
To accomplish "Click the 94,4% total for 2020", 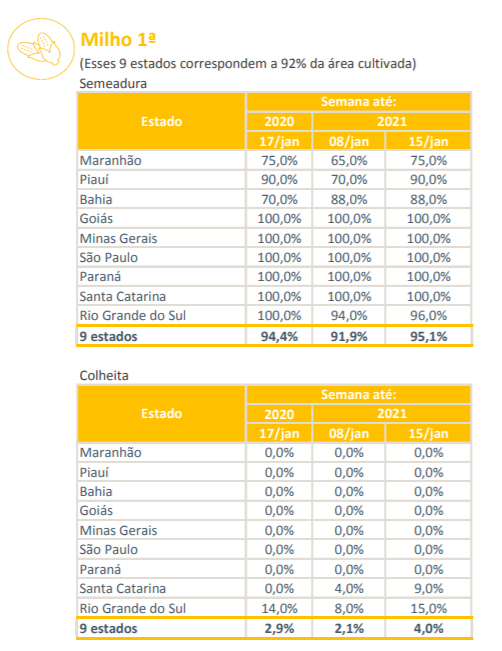I will (279, 336).
